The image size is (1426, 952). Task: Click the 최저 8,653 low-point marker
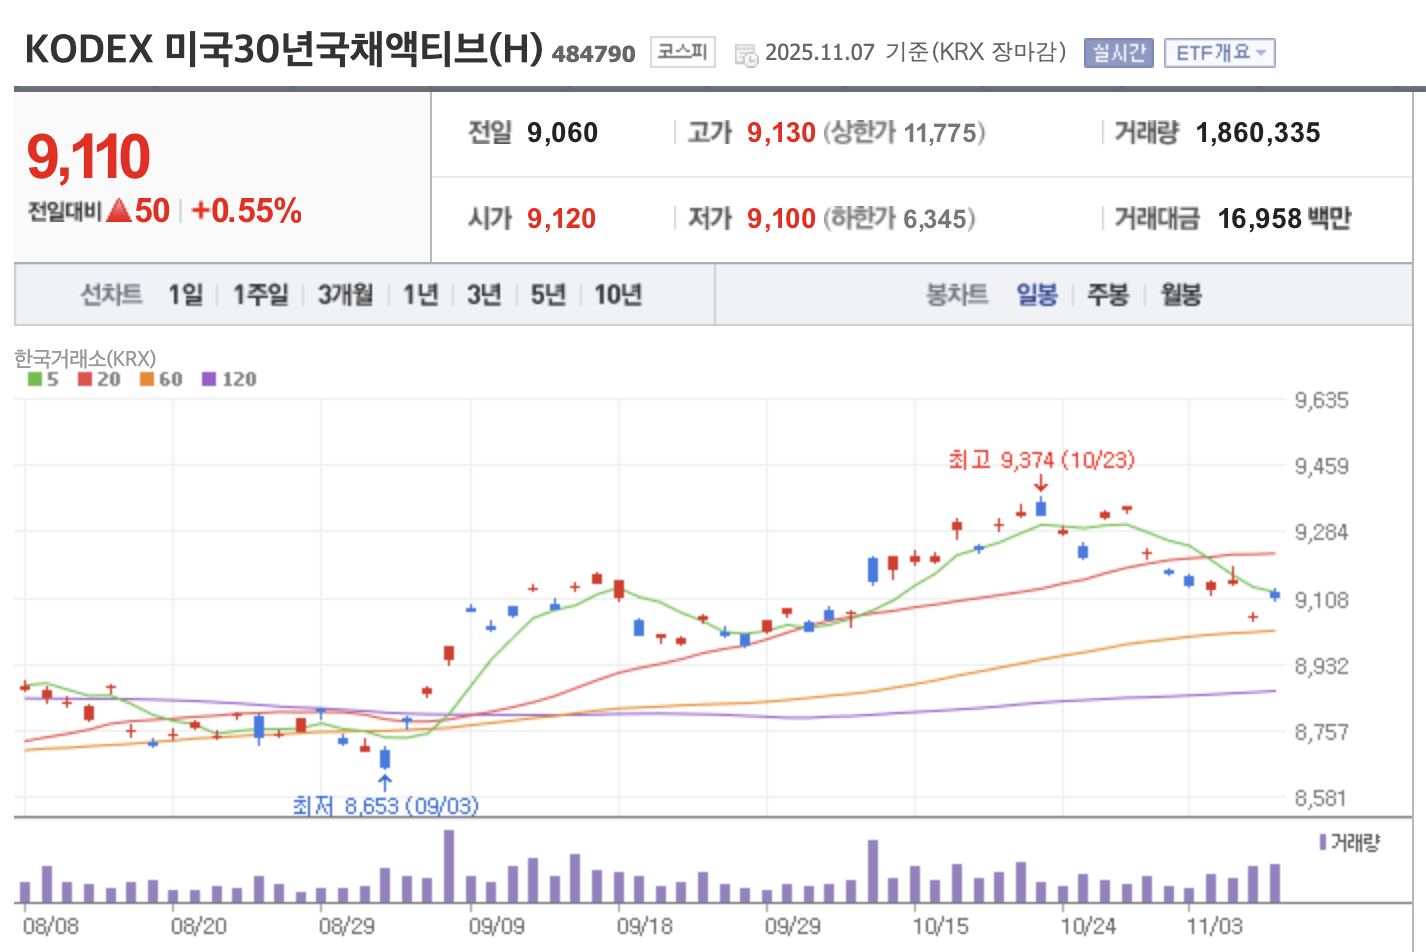point(385,805)
